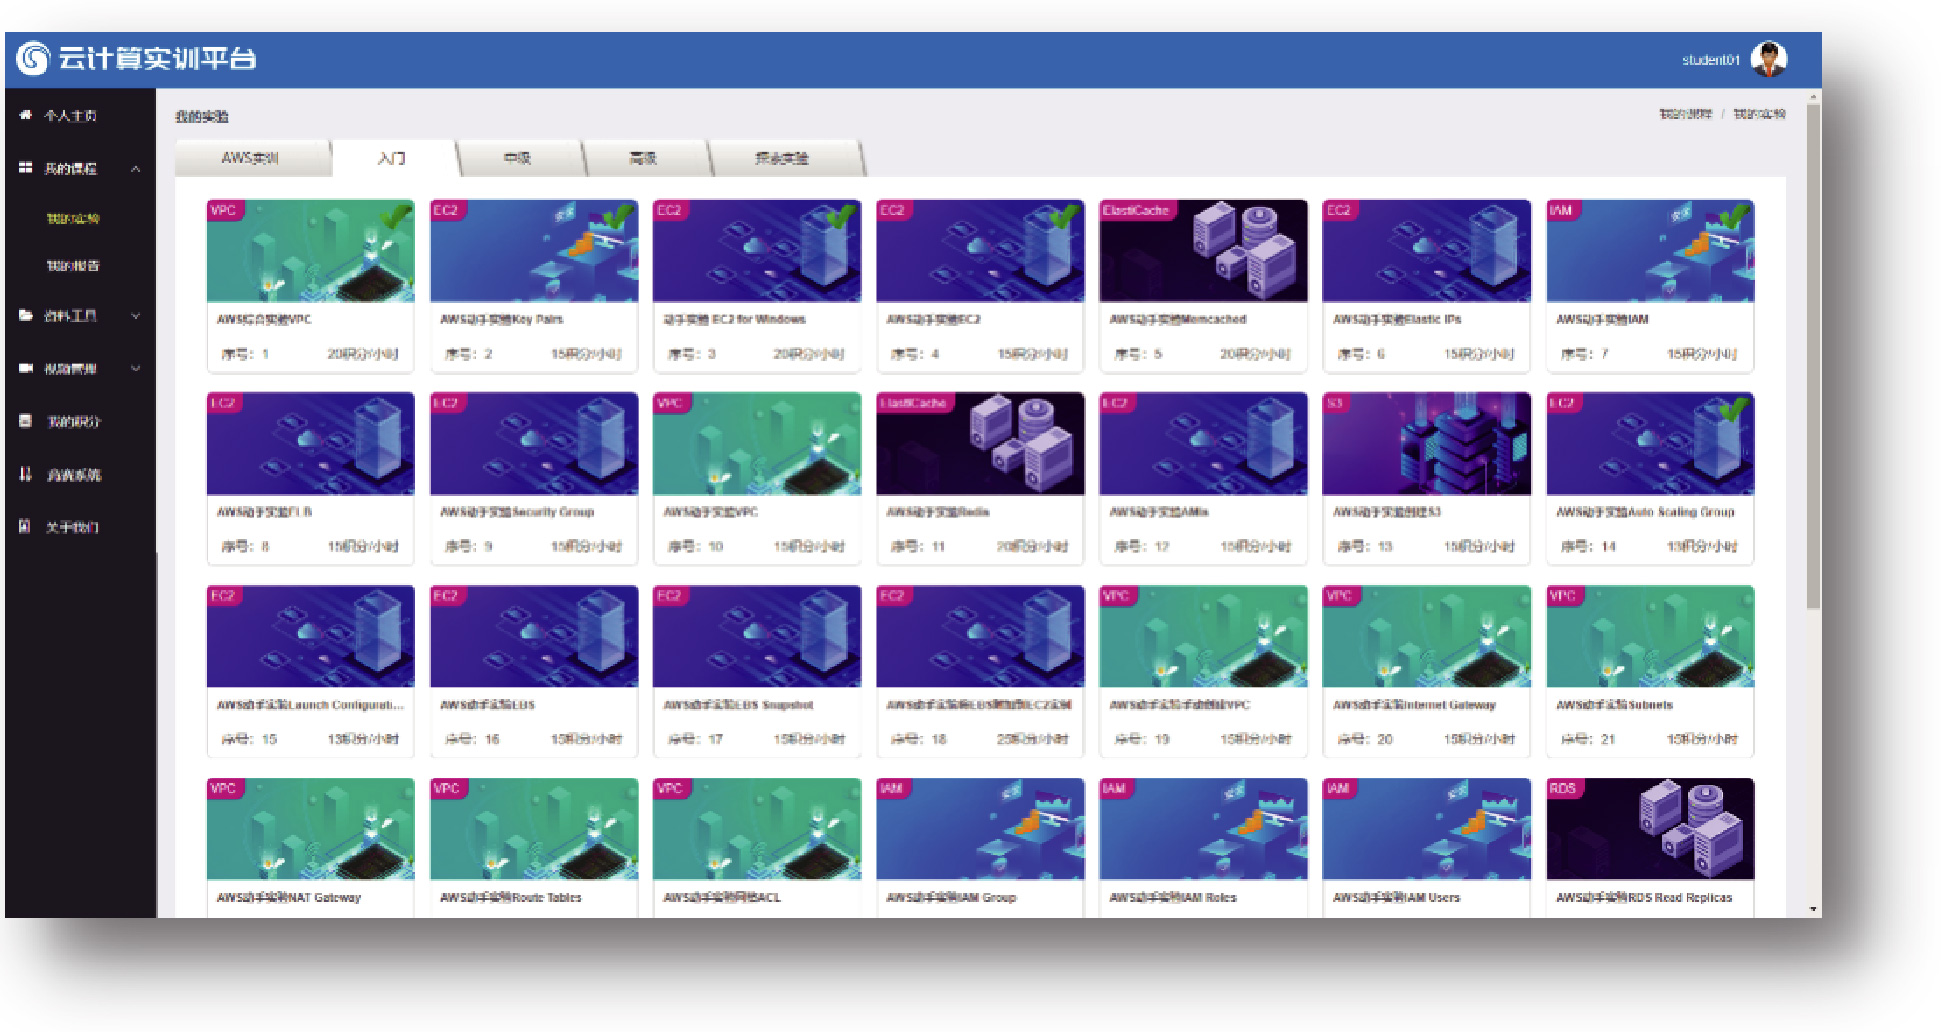Click the video camera icon in sidebar
The width and height of the screenshot is (1941, 1033).
point(26,368)
